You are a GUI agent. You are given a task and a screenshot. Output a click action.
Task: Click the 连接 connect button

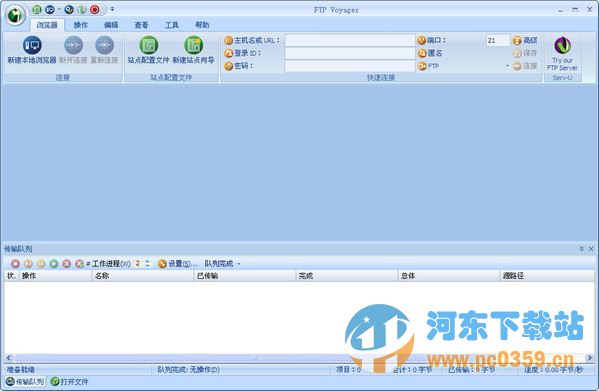pyautogui.click(x=525, y=66)
